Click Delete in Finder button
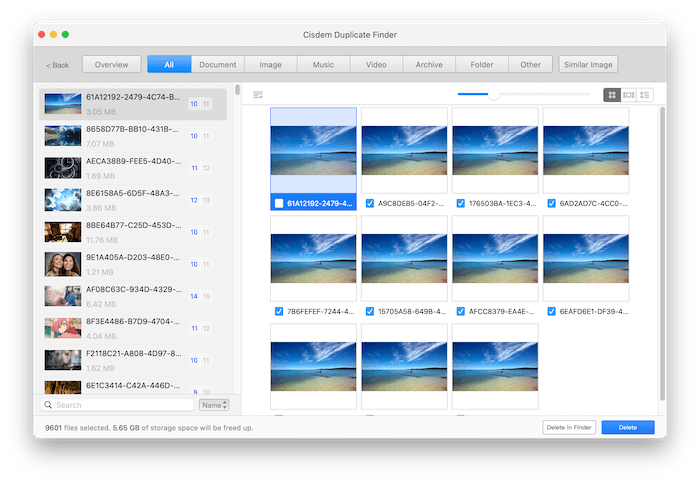Viewport: 700px width, 482px height. tap(568, 427)
